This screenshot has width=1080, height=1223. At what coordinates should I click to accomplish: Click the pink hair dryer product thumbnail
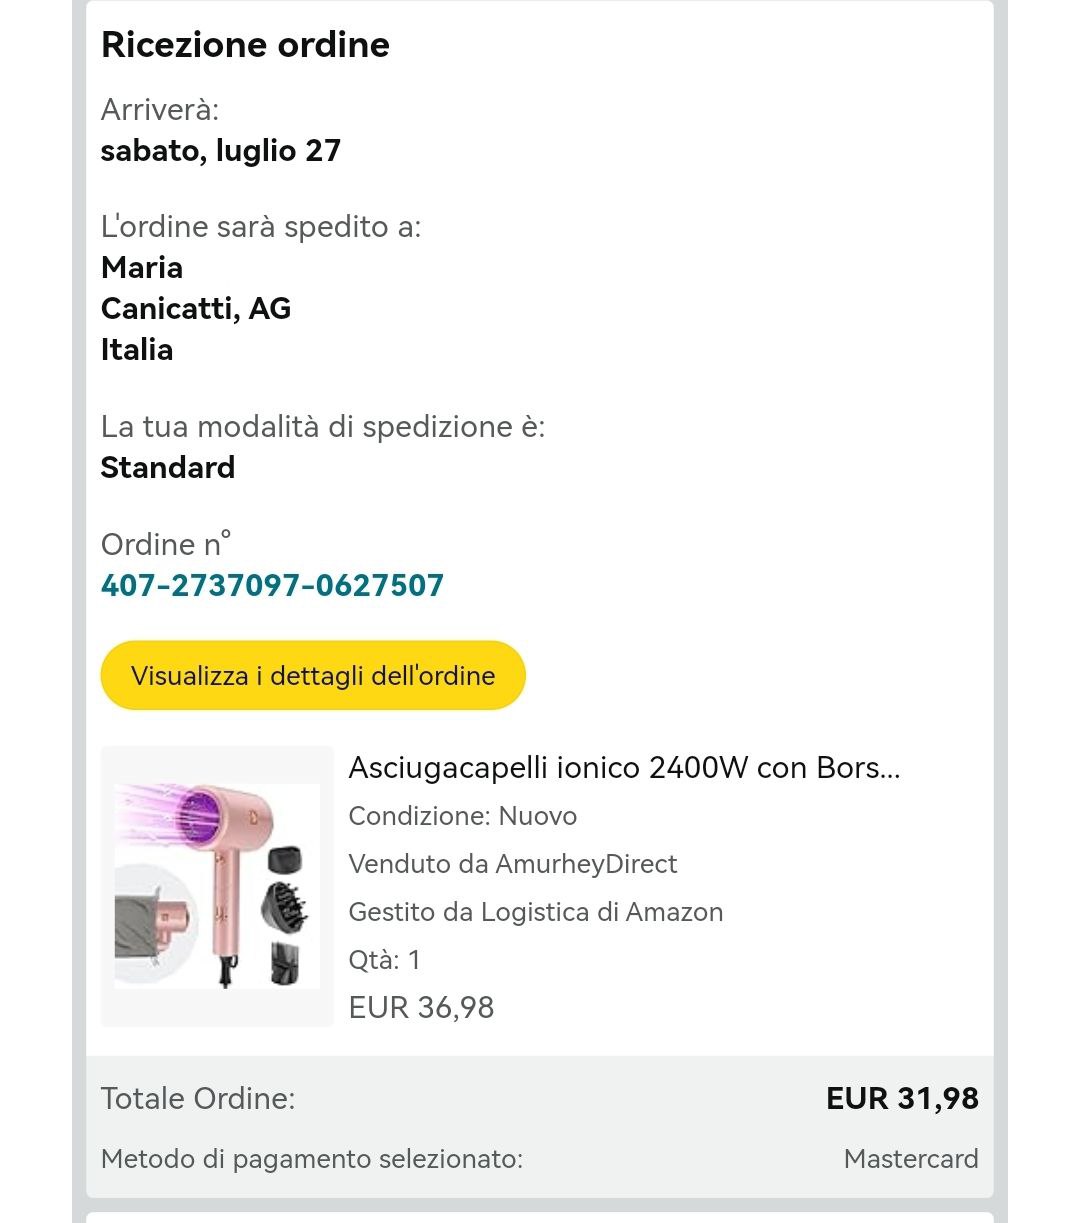coord(217,886)
